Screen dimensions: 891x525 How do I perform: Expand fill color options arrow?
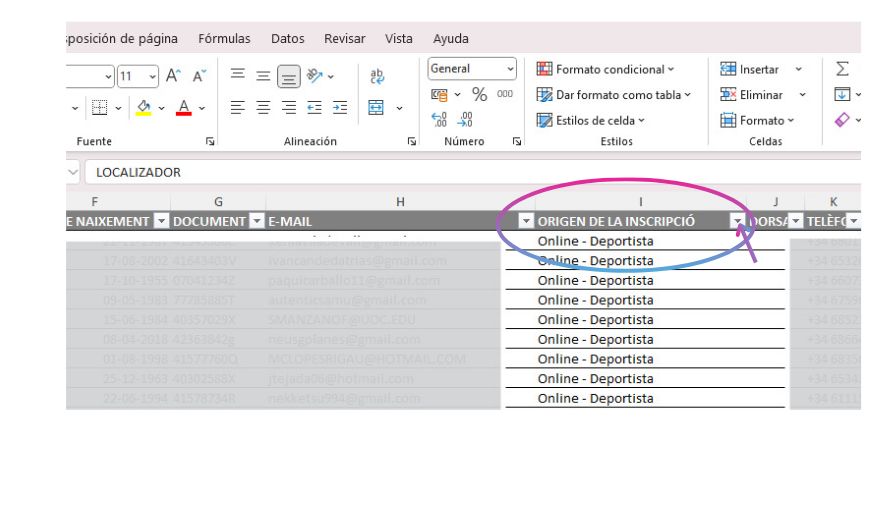tap(161, 108)
